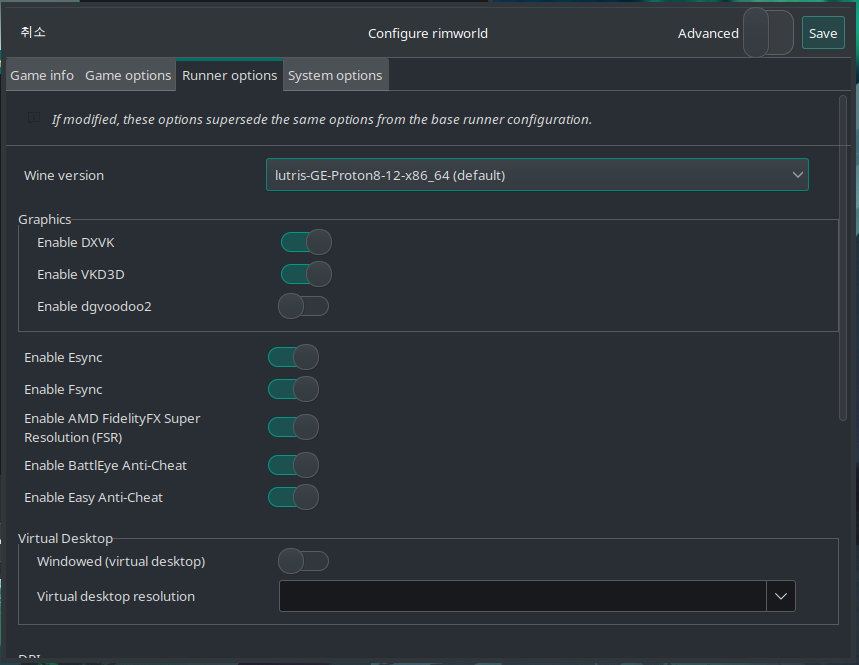Click the 'Enable DXVK' label text
859x665 pixels.
pos(76,243)
